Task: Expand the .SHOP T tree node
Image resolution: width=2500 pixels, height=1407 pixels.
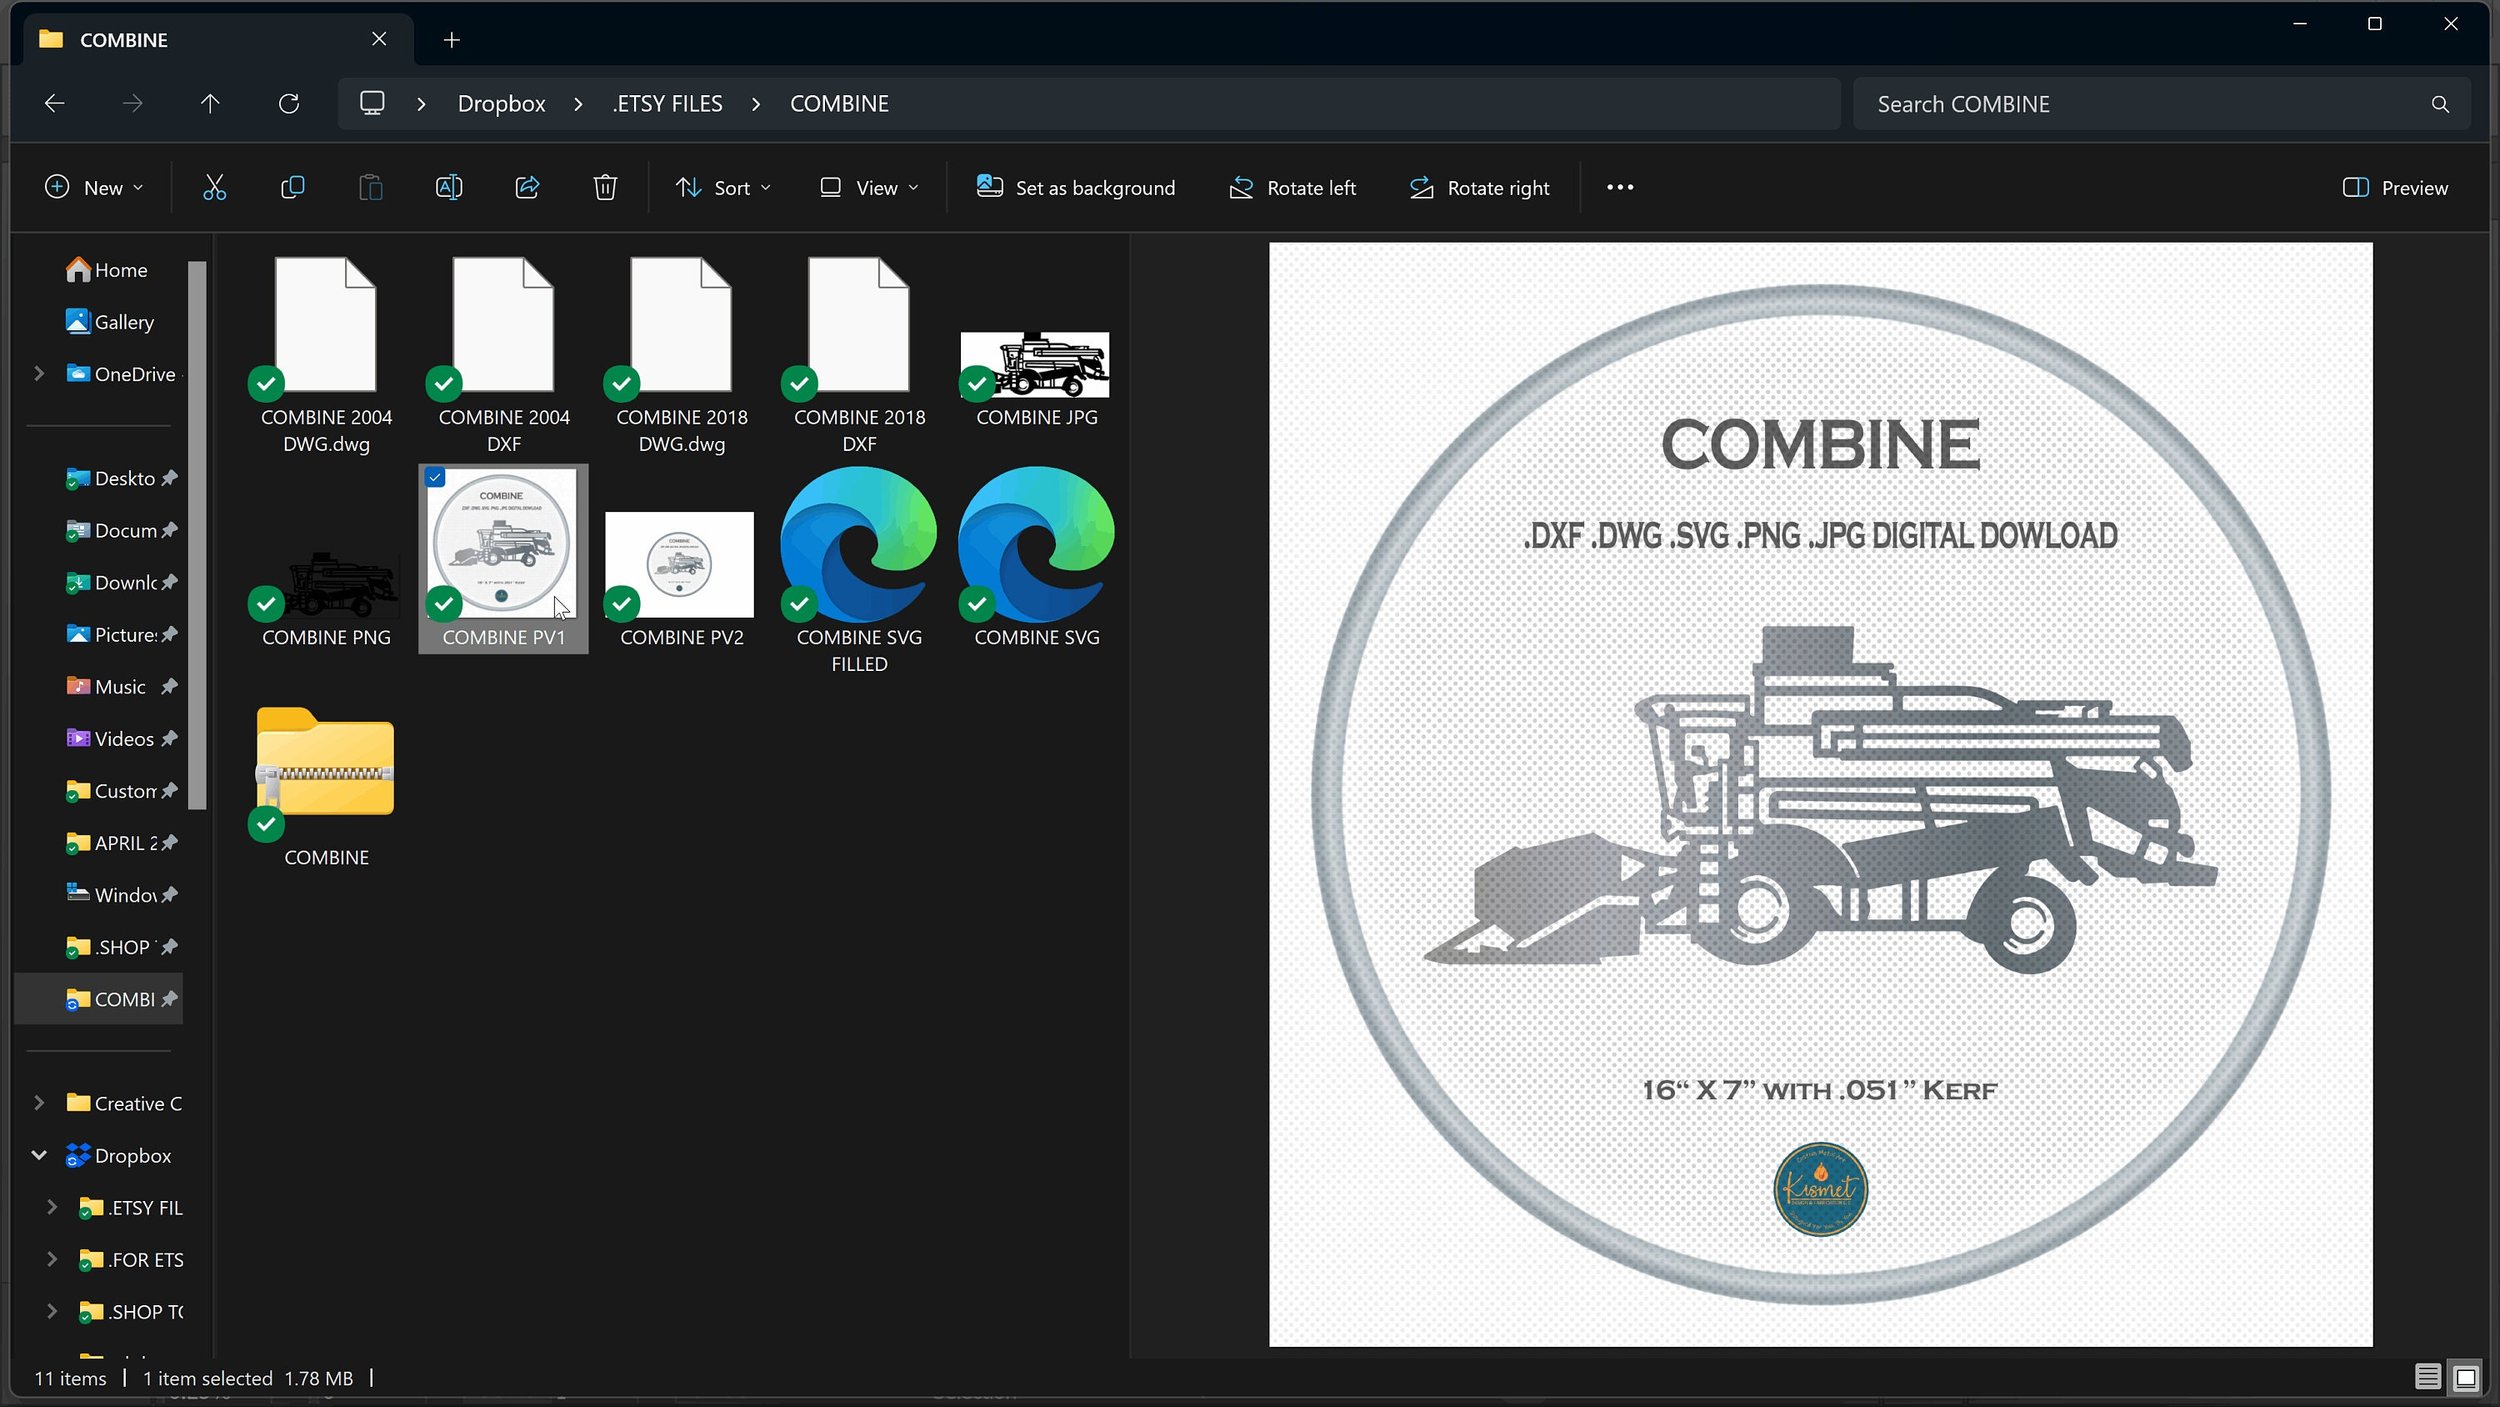Action: (52, 1310)
